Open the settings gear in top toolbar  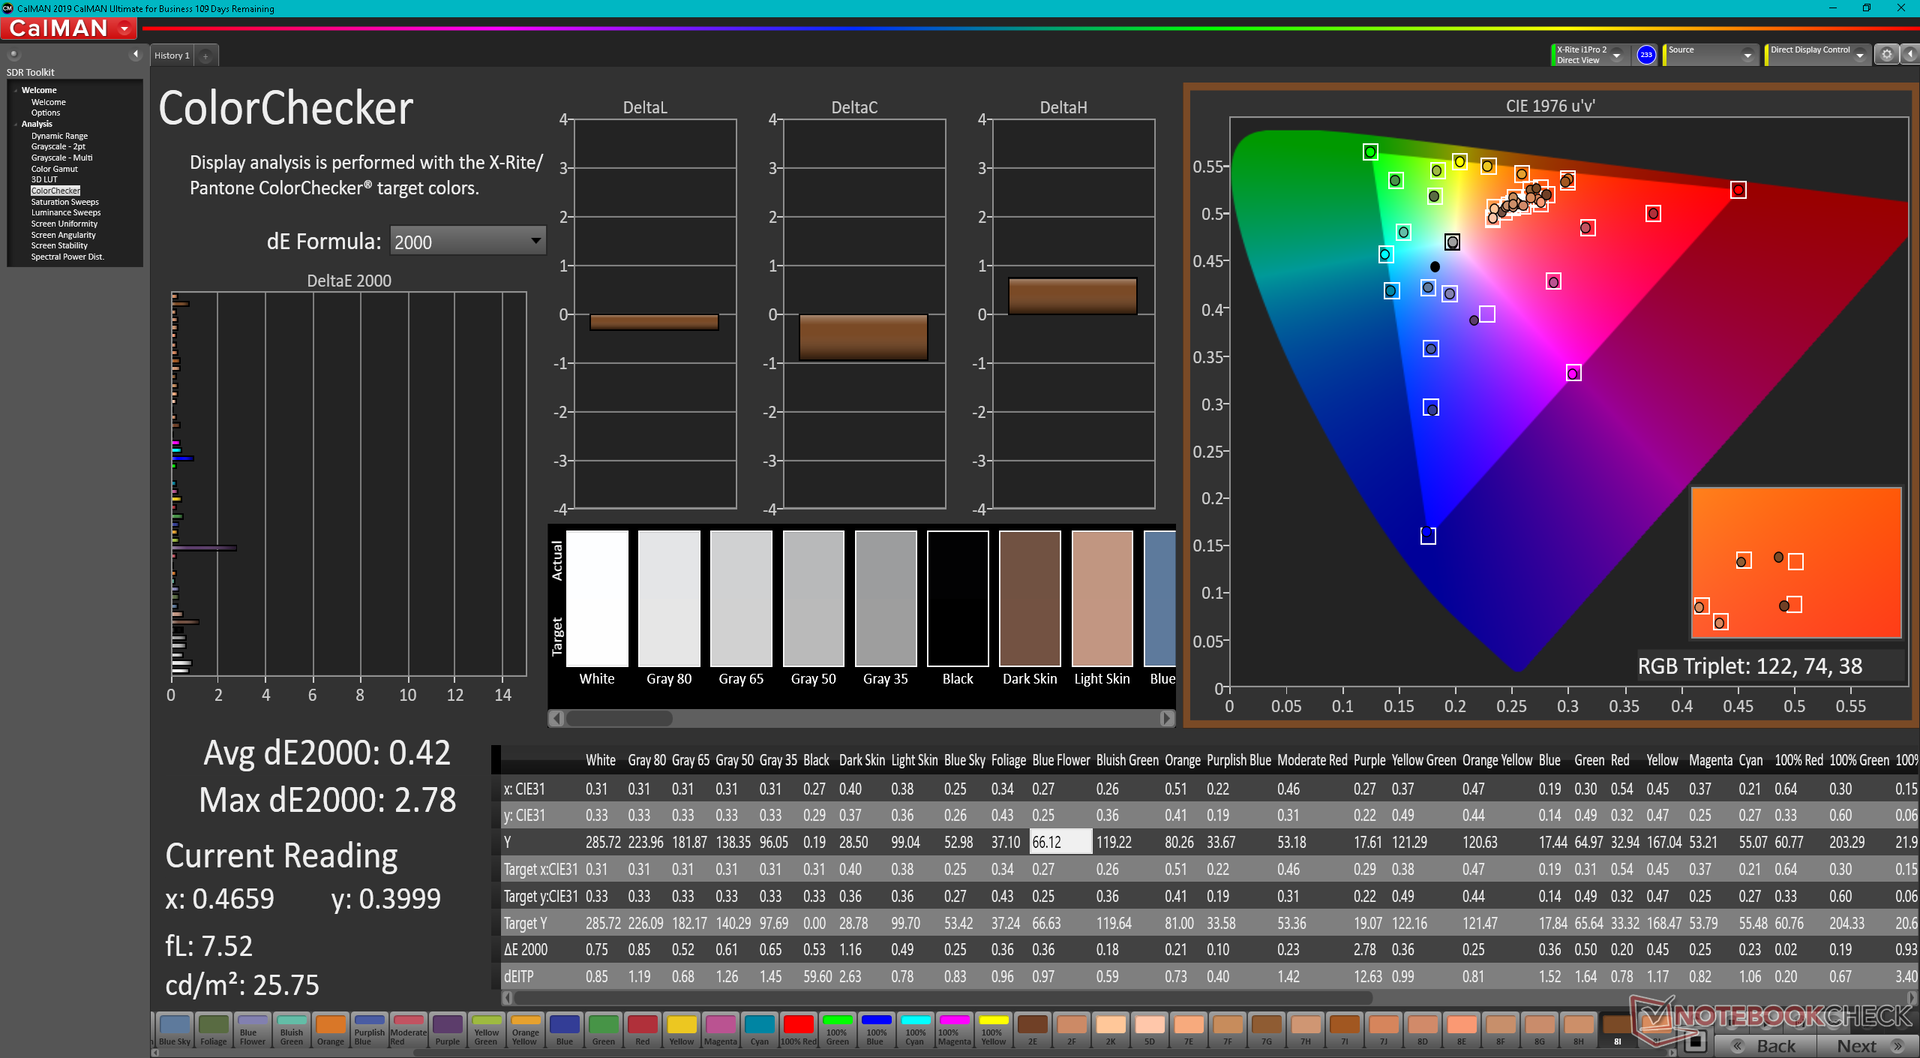[1886, 55]
